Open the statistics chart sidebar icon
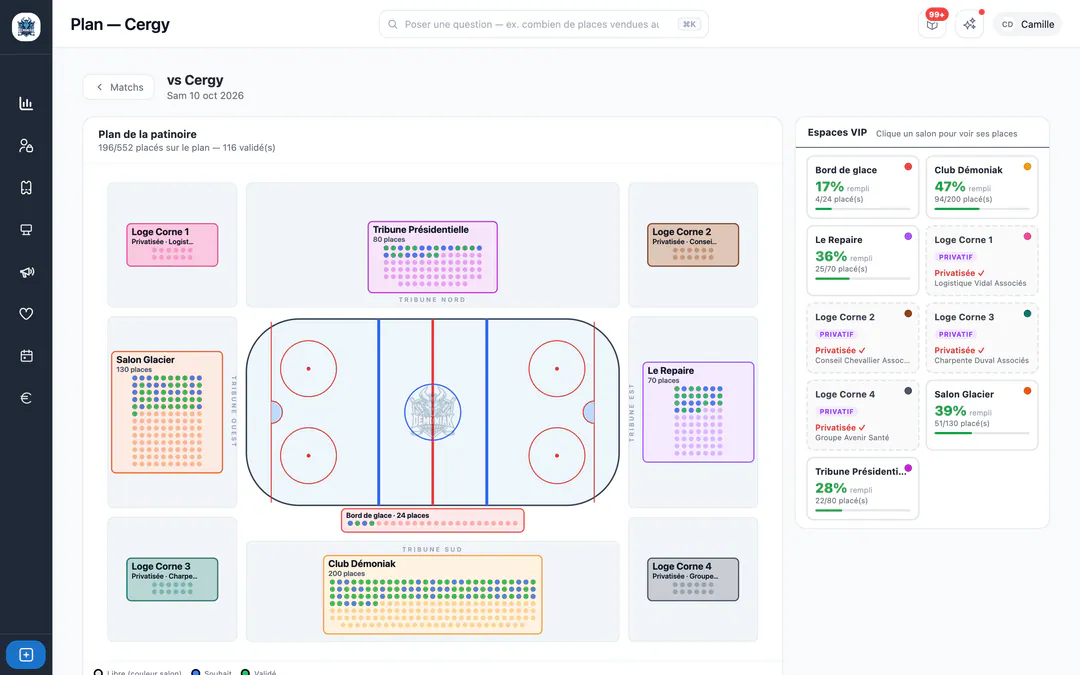This screenshot has height=675, width=1080. pyautogui.click(x=26, y=103)
